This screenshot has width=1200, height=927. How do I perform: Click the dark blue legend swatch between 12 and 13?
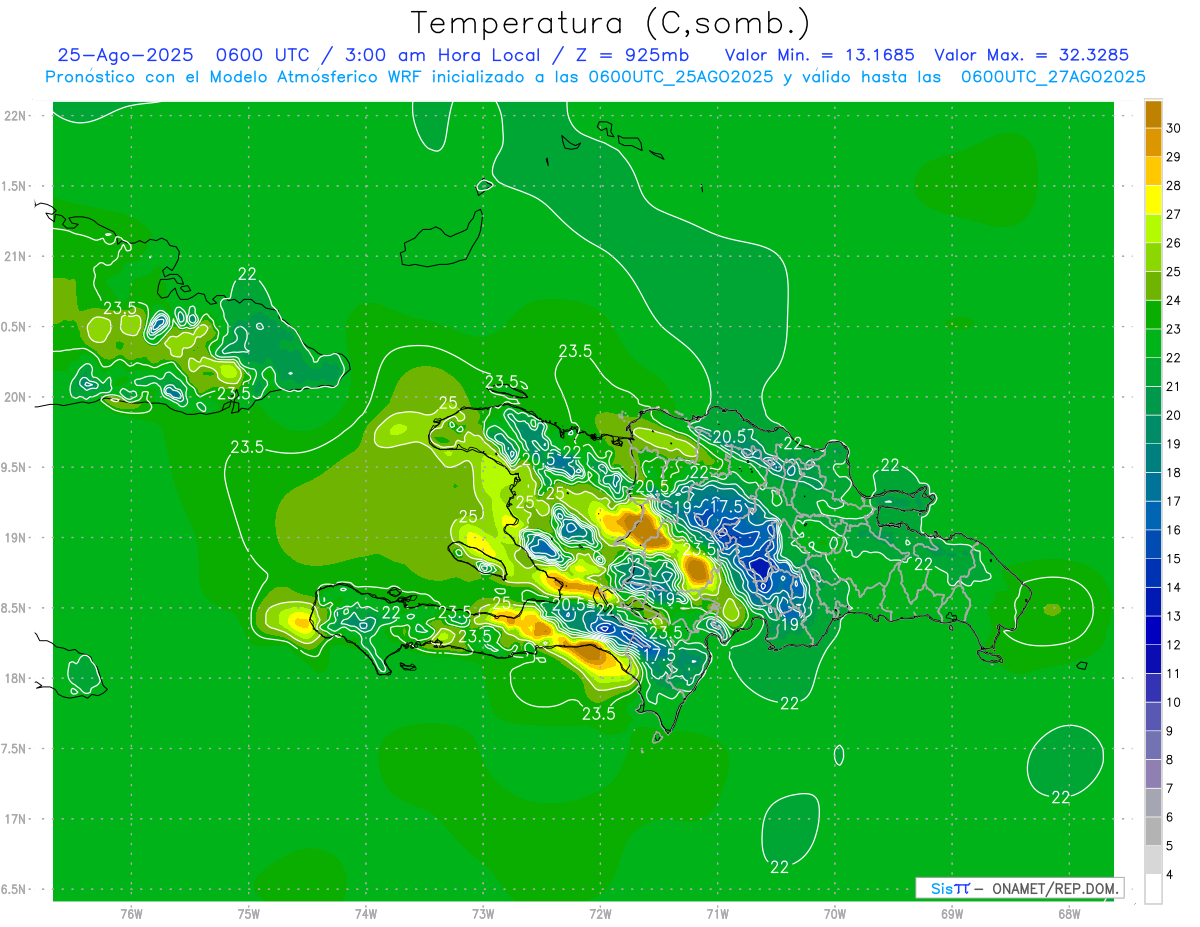pos(1153,631)
